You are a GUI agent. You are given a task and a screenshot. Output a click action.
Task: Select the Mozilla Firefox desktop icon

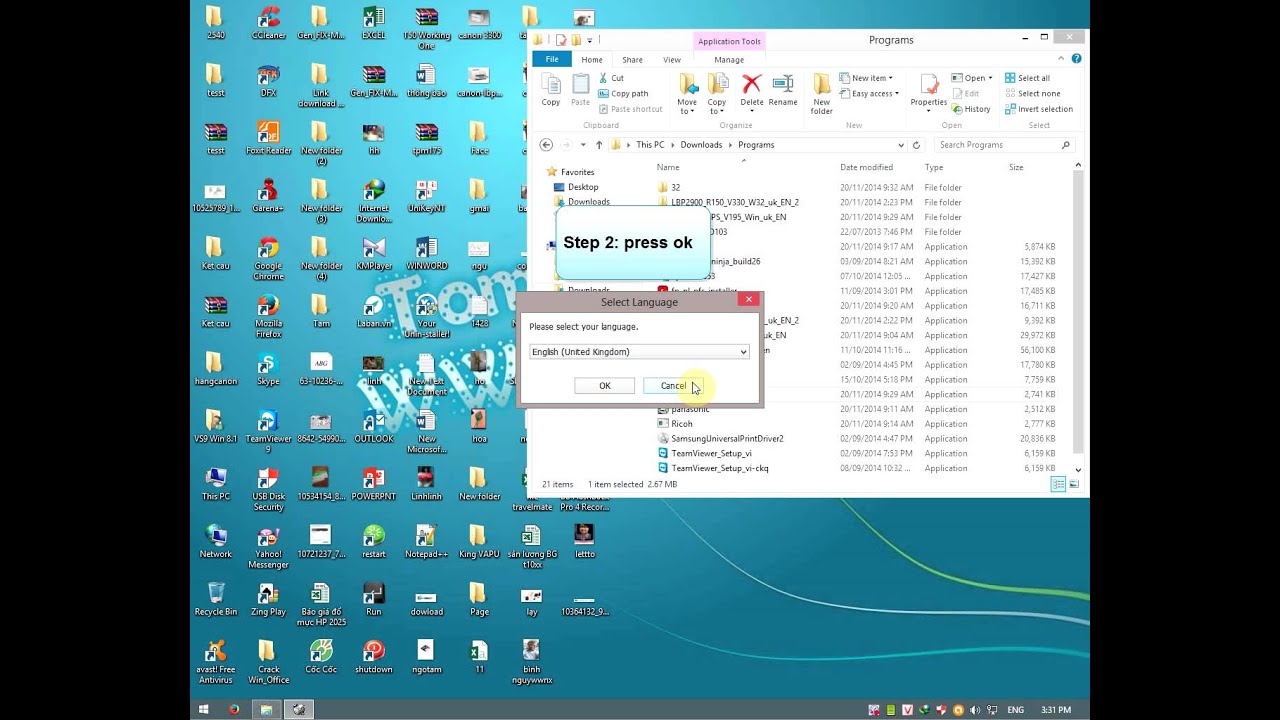click(268, 317)
